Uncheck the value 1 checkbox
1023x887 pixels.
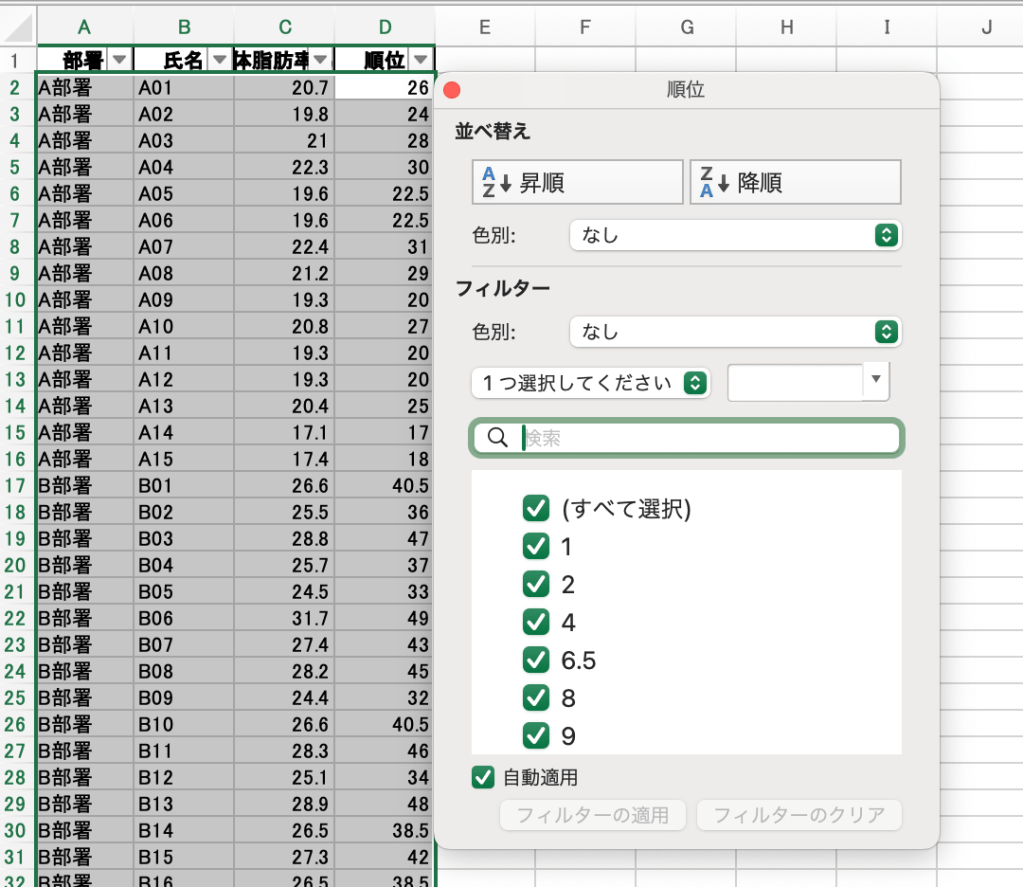(x=536, y=546)
